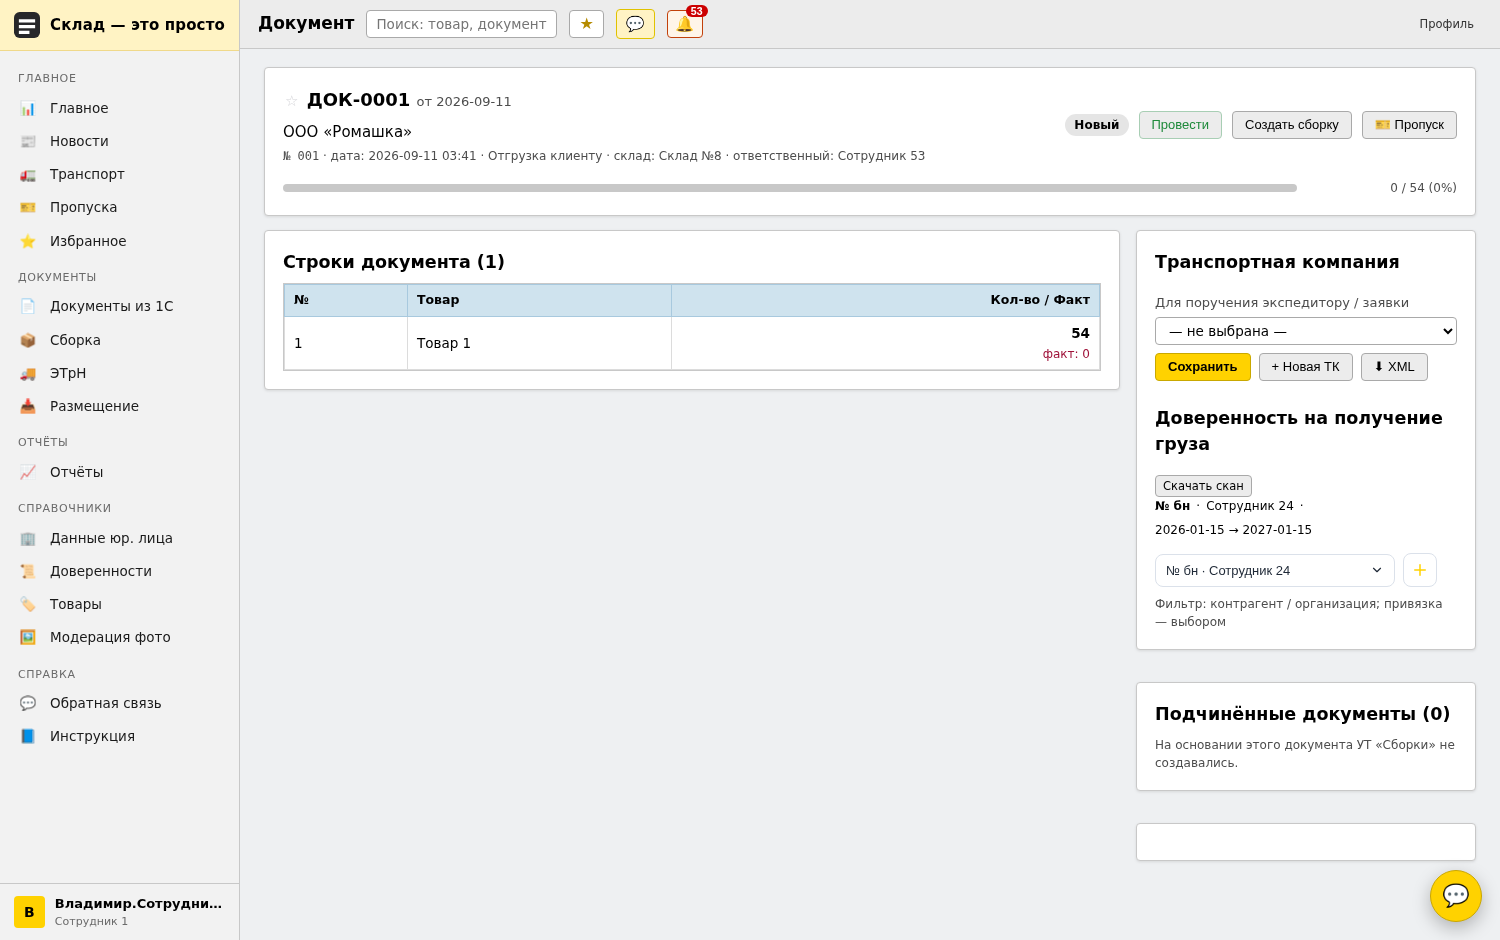The image size is (1500, 940).
Task: Click the plus icon to add доверенность
Action: pos(1420,570)
